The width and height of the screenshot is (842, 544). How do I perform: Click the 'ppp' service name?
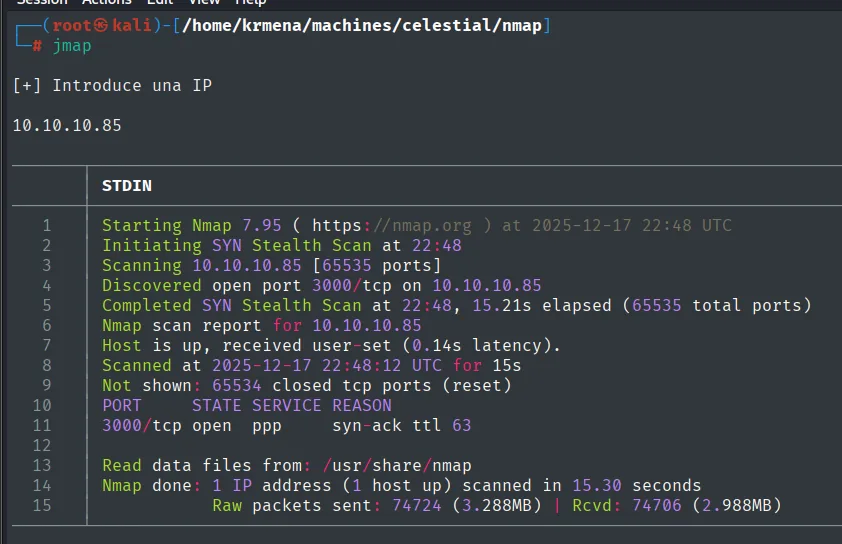(267, 427)
